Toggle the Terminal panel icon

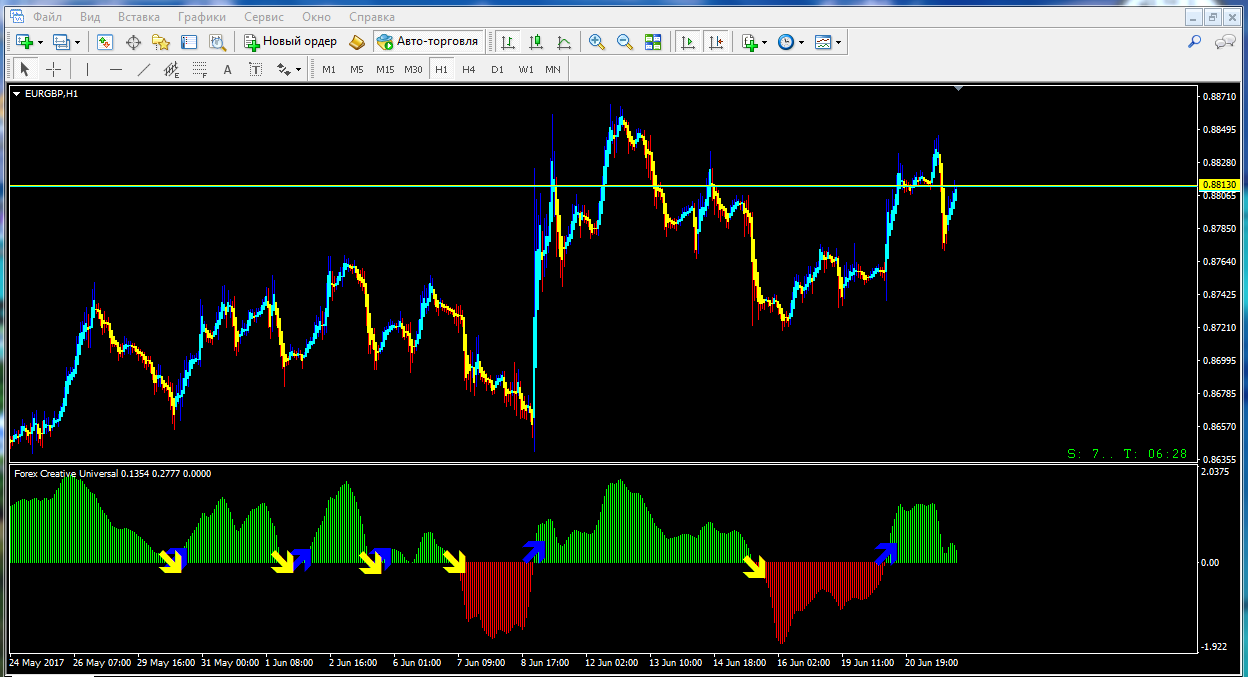pos(188,42)
